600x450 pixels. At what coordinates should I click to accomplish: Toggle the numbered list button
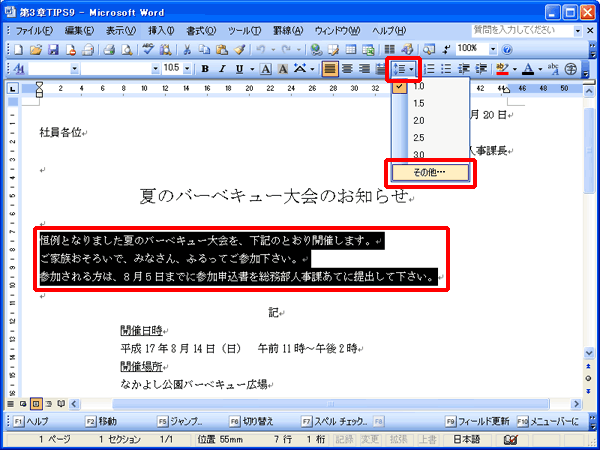(429, 69)
